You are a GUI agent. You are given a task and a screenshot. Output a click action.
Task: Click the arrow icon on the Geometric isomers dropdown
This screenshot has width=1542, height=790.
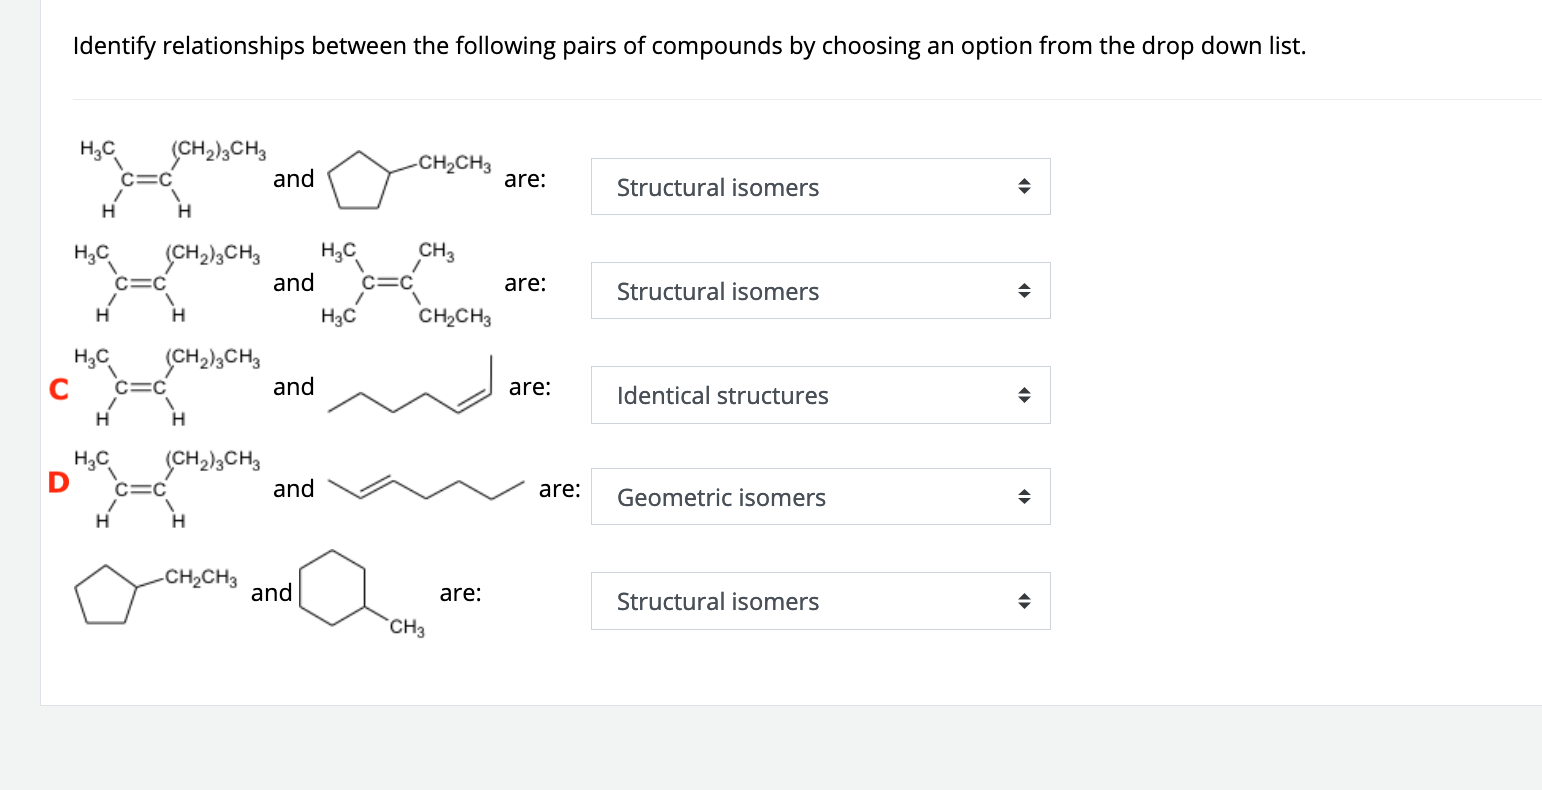pyautogui.click(x=1023, y=498)
